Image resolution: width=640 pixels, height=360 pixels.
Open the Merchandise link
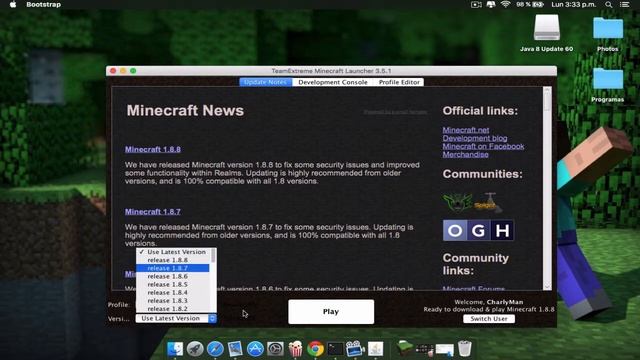tap(465, 154)
